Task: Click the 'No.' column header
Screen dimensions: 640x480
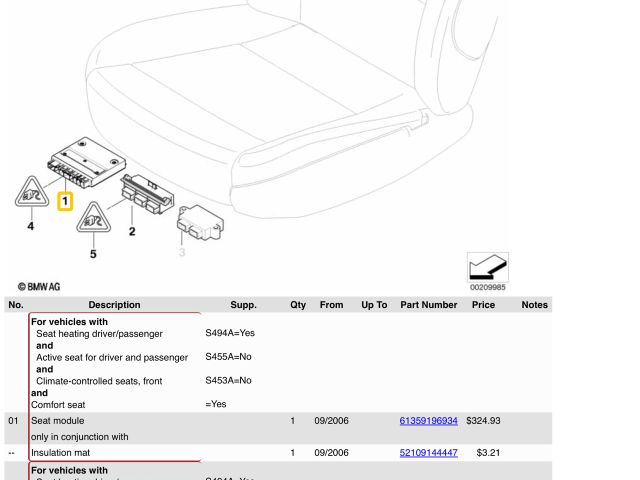Action: click(16, 305)
